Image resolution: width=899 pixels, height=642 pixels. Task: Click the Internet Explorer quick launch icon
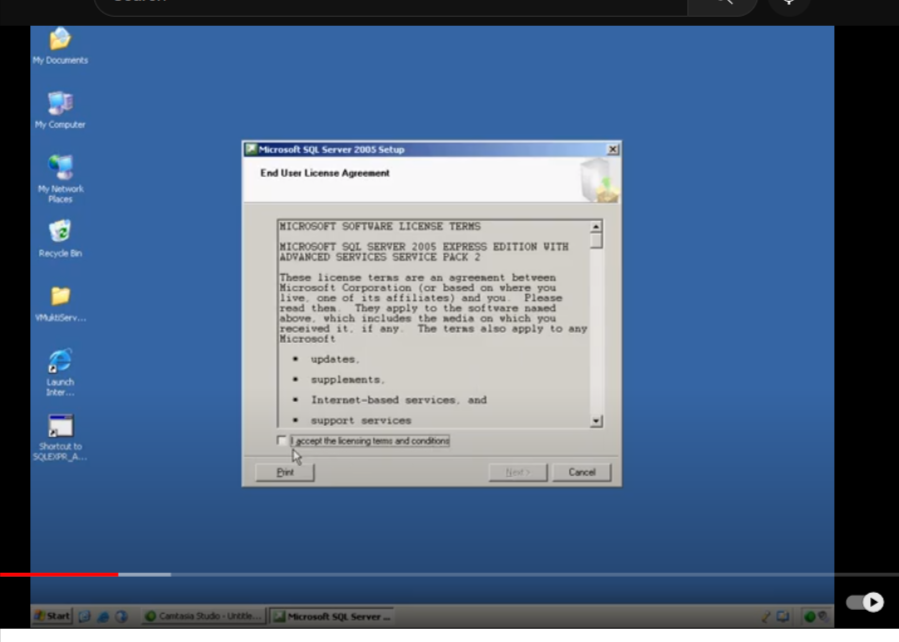(x=103, y=617)
